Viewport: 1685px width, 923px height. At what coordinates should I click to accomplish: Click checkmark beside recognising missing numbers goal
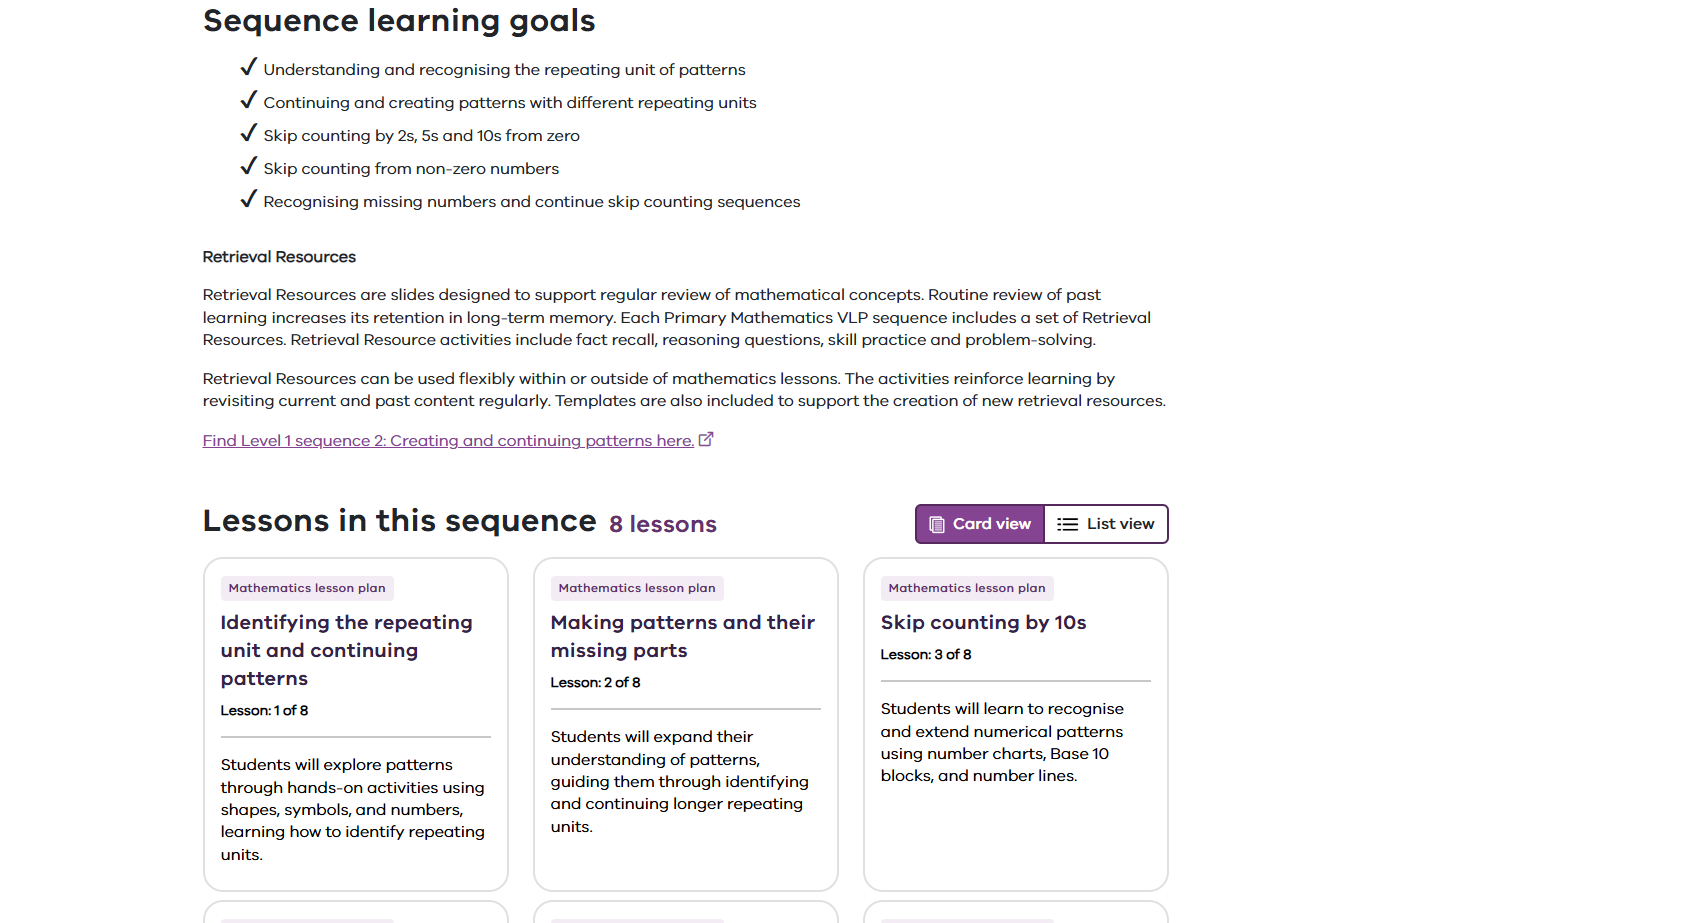[x=249, y=200]
